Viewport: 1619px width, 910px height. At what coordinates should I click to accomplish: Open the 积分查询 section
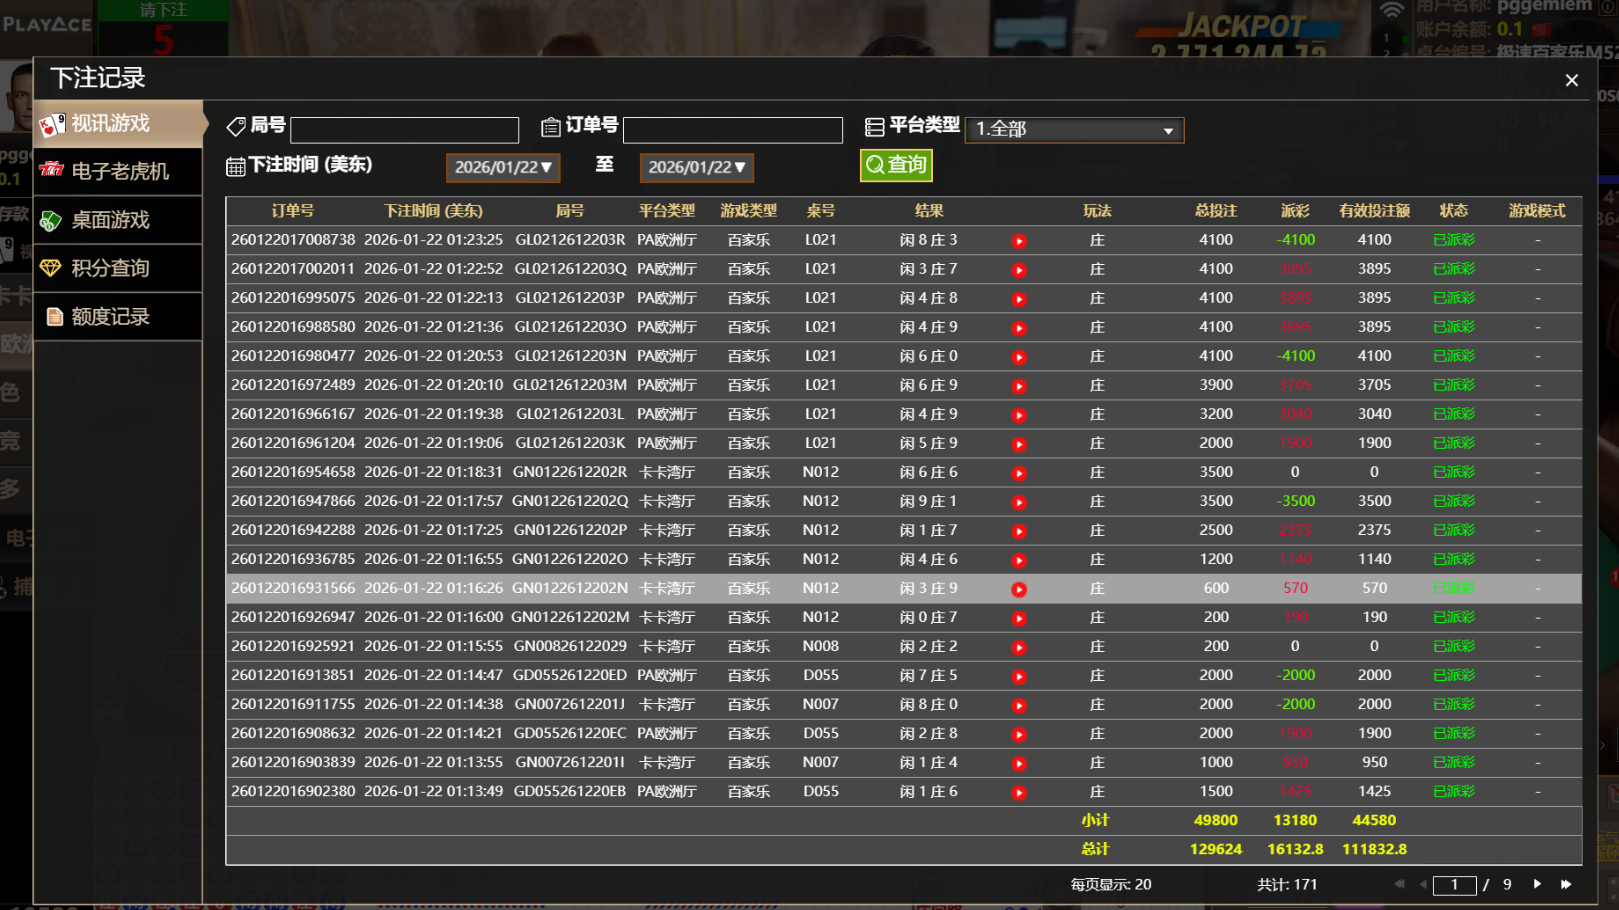click(x=119, y=268)
